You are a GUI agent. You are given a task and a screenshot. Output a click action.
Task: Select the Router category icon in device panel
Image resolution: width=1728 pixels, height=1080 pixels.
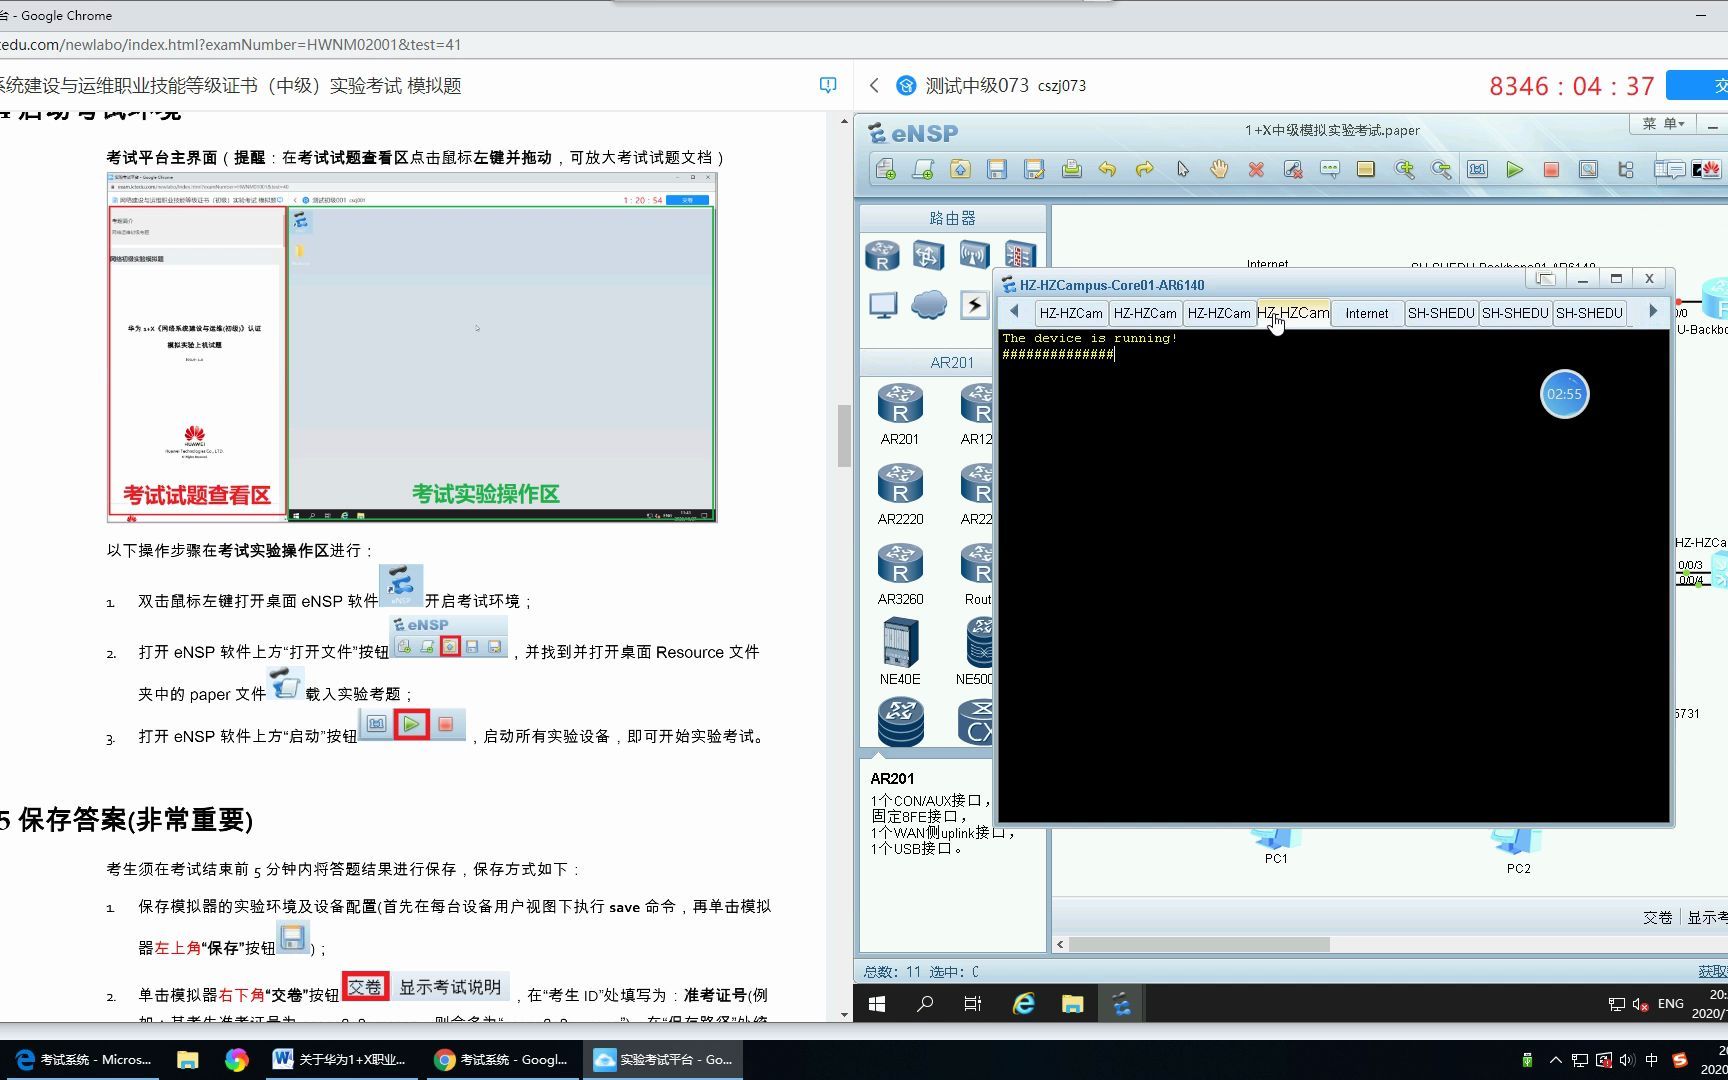pyautogui.click(x=882, y=255)
